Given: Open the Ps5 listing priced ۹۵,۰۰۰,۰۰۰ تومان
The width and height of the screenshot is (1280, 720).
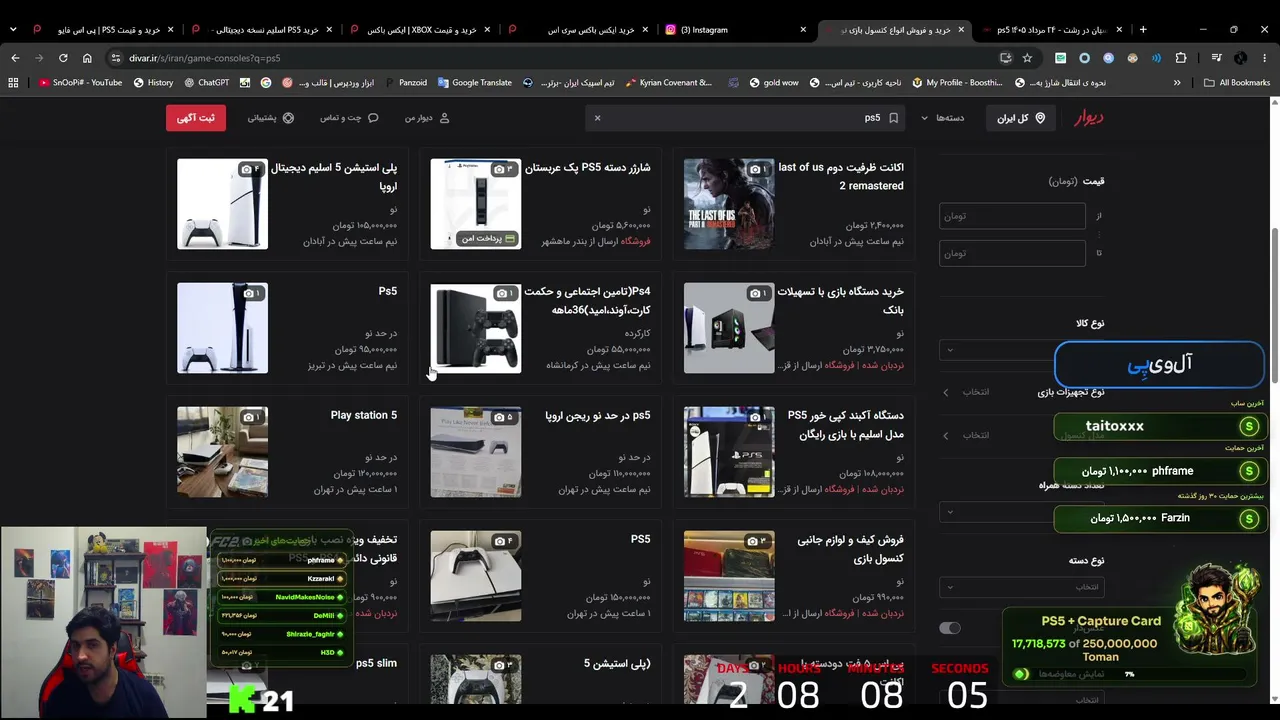Looking at the screenshot, I should (x=287, y=328).
